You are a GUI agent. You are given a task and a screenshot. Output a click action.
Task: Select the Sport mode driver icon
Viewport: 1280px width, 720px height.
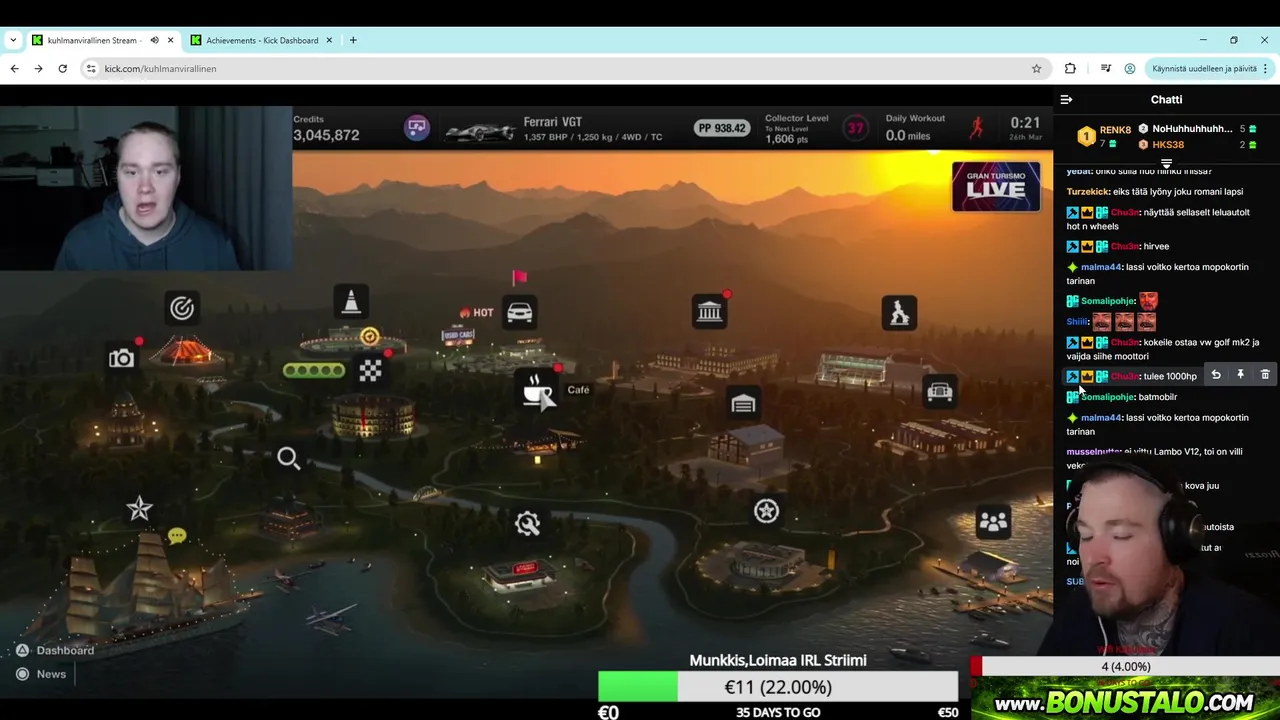tap(899, 313)
